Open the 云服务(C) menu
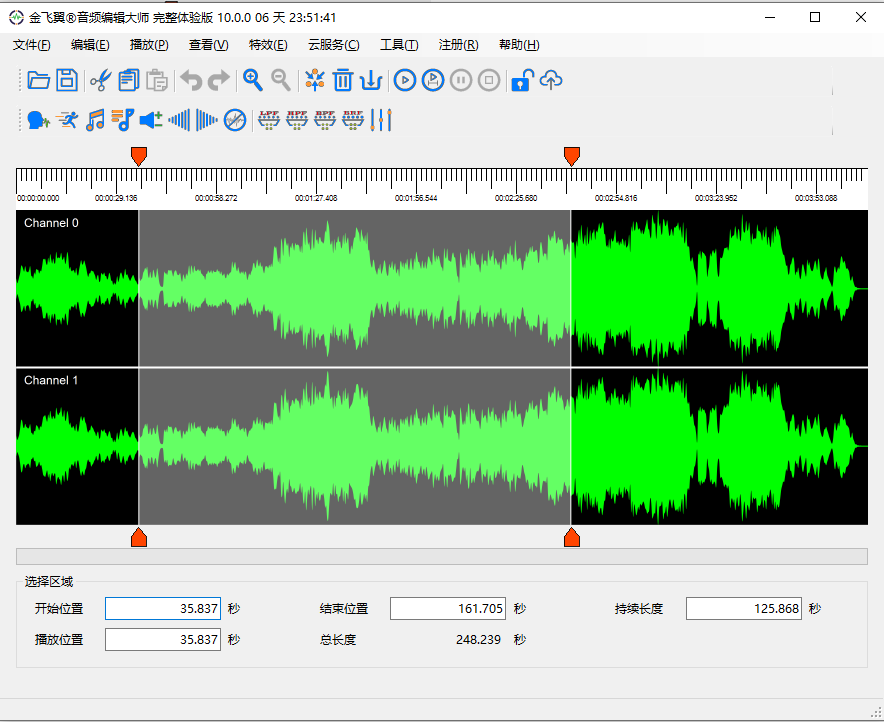Viewport: 884px width, 722px height. [334, 45]
